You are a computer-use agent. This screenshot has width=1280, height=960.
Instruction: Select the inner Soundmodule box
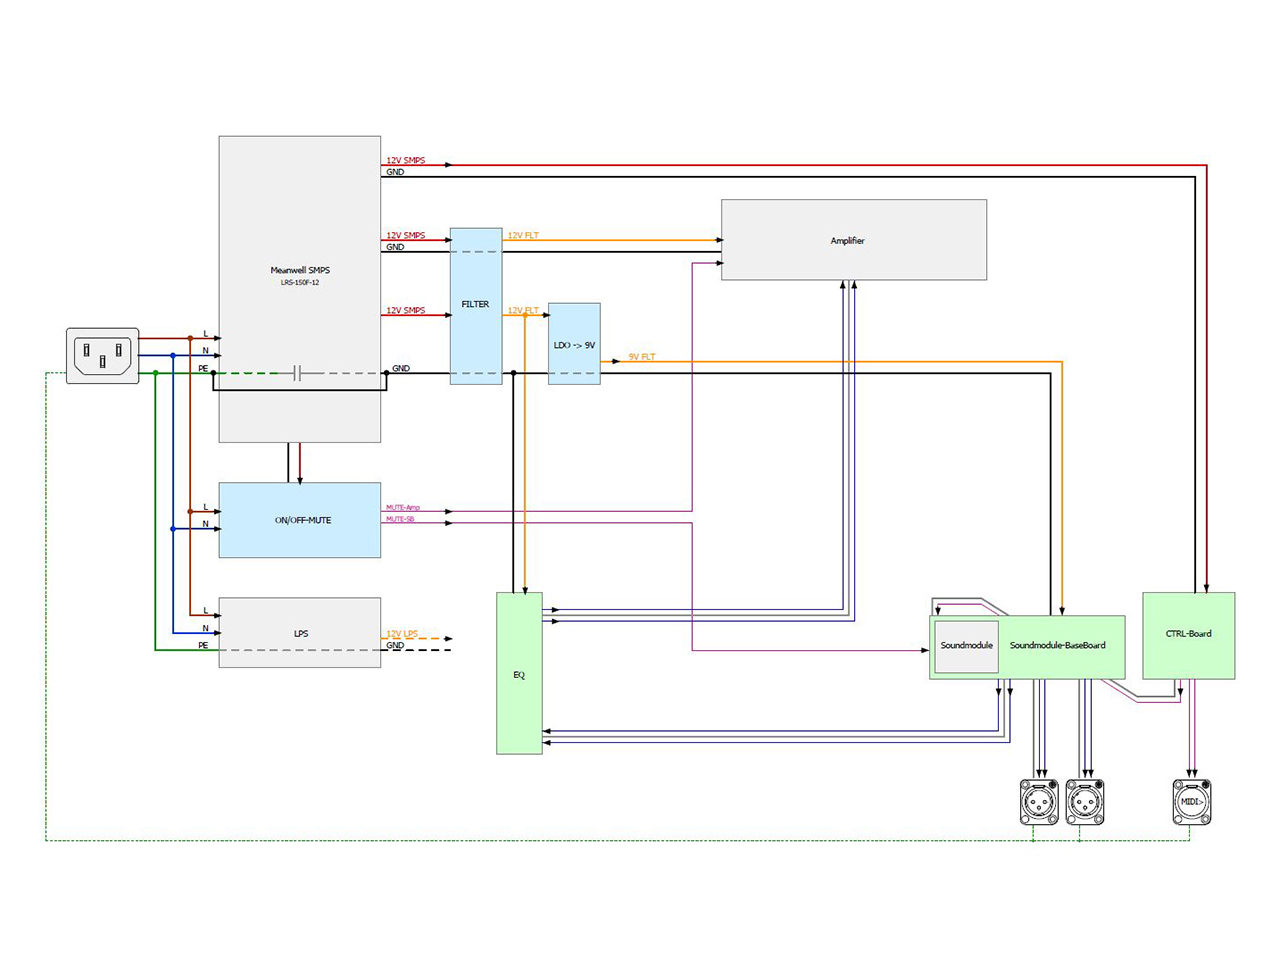coord(966,646)
